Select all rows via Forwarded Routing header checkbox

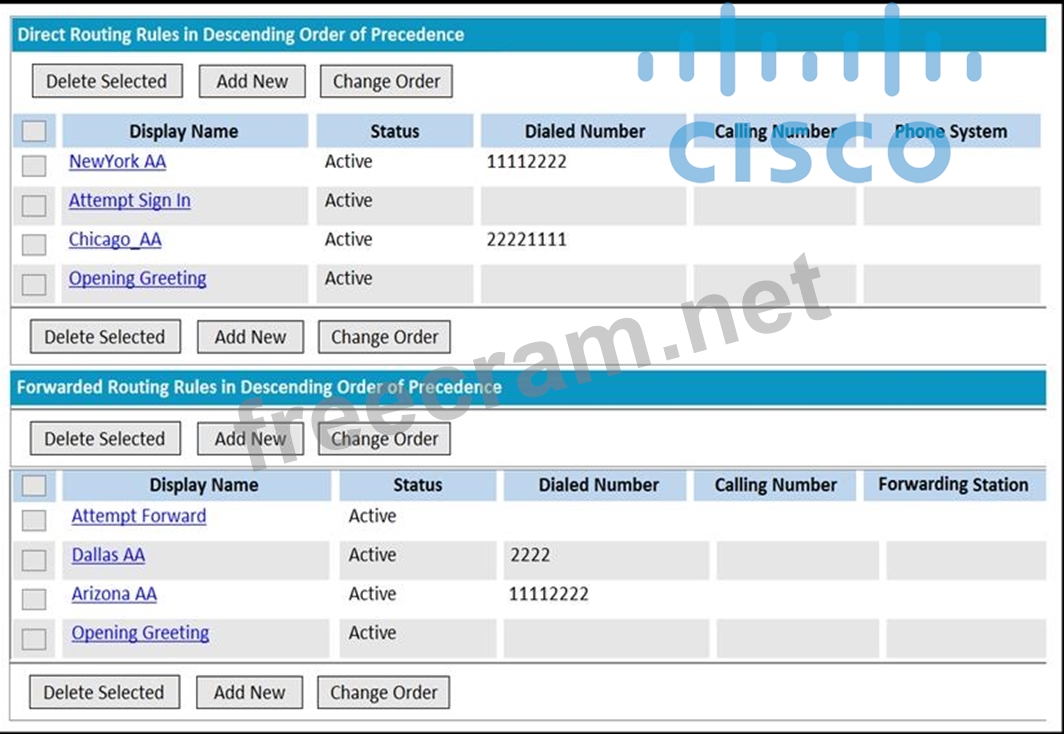(34, 485)
